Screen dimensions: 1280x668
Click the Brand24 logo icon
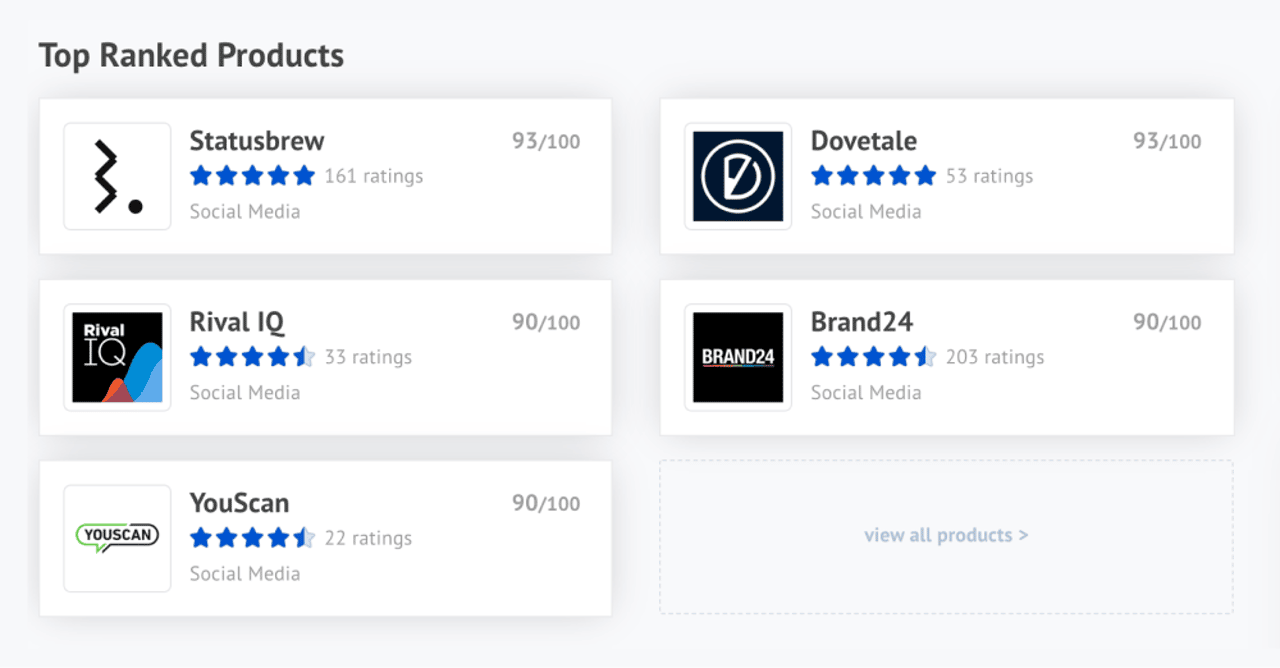click(738, 357)
